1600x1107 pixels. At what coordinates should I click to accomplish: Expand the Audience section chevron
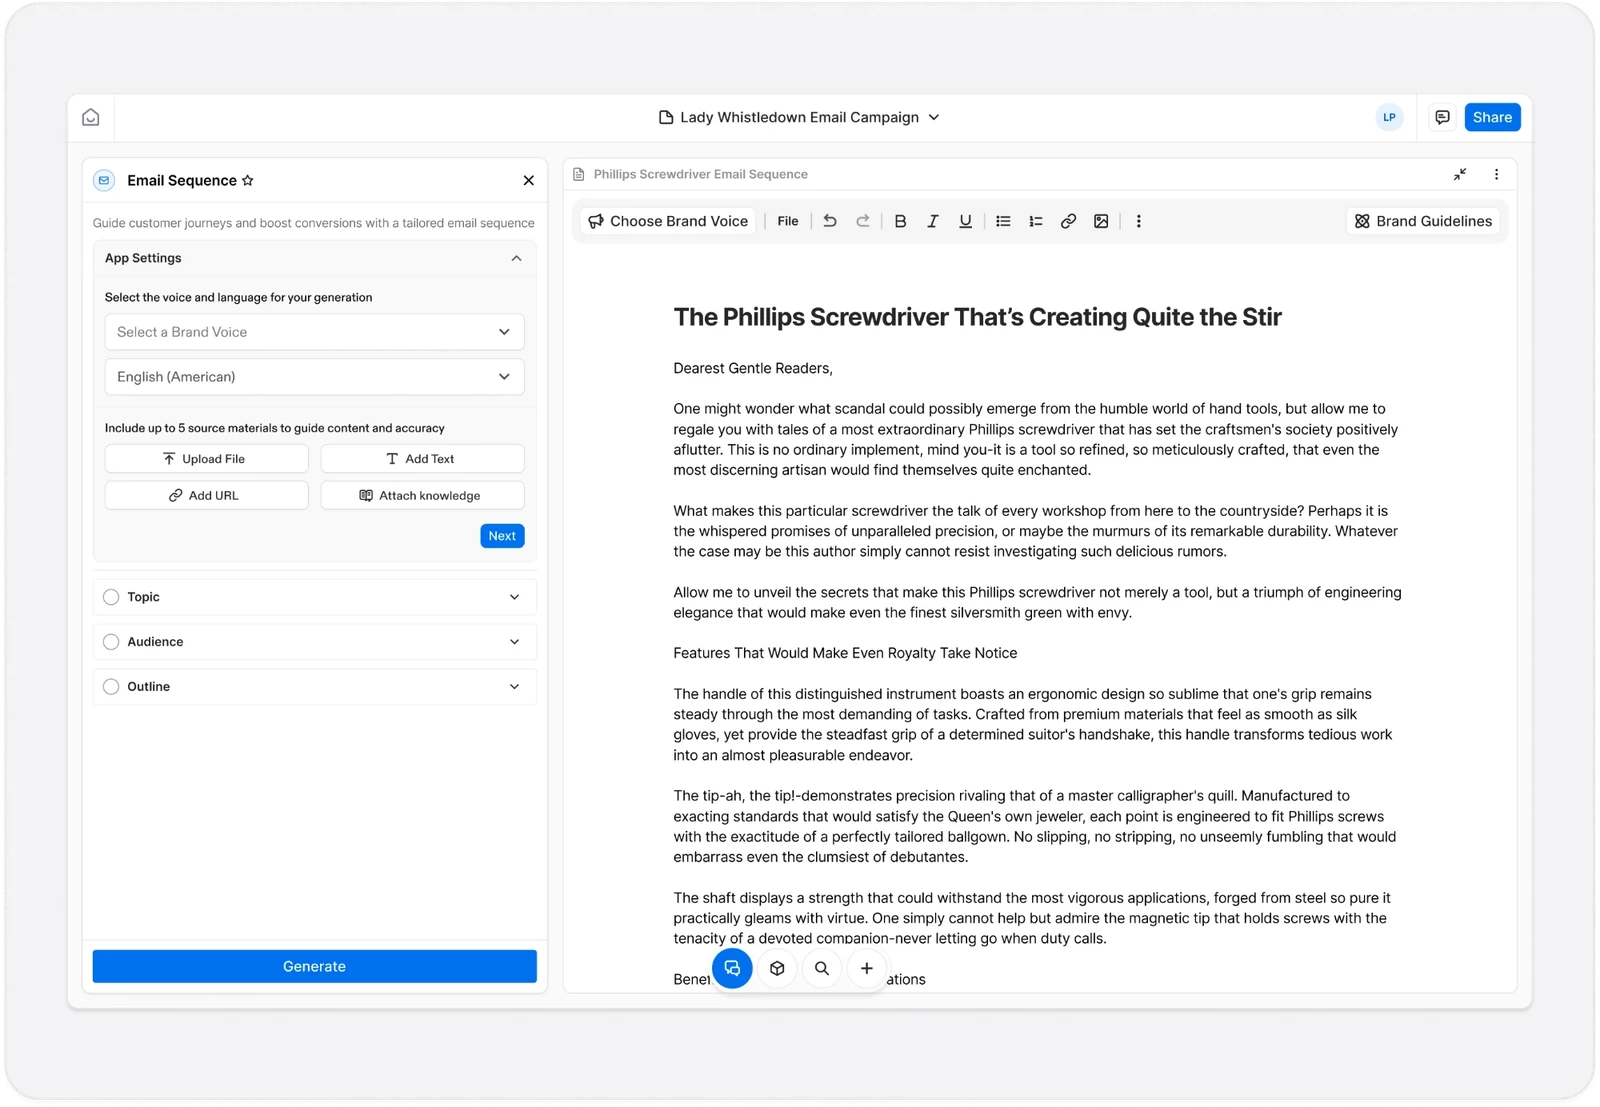tap(514, 642)
